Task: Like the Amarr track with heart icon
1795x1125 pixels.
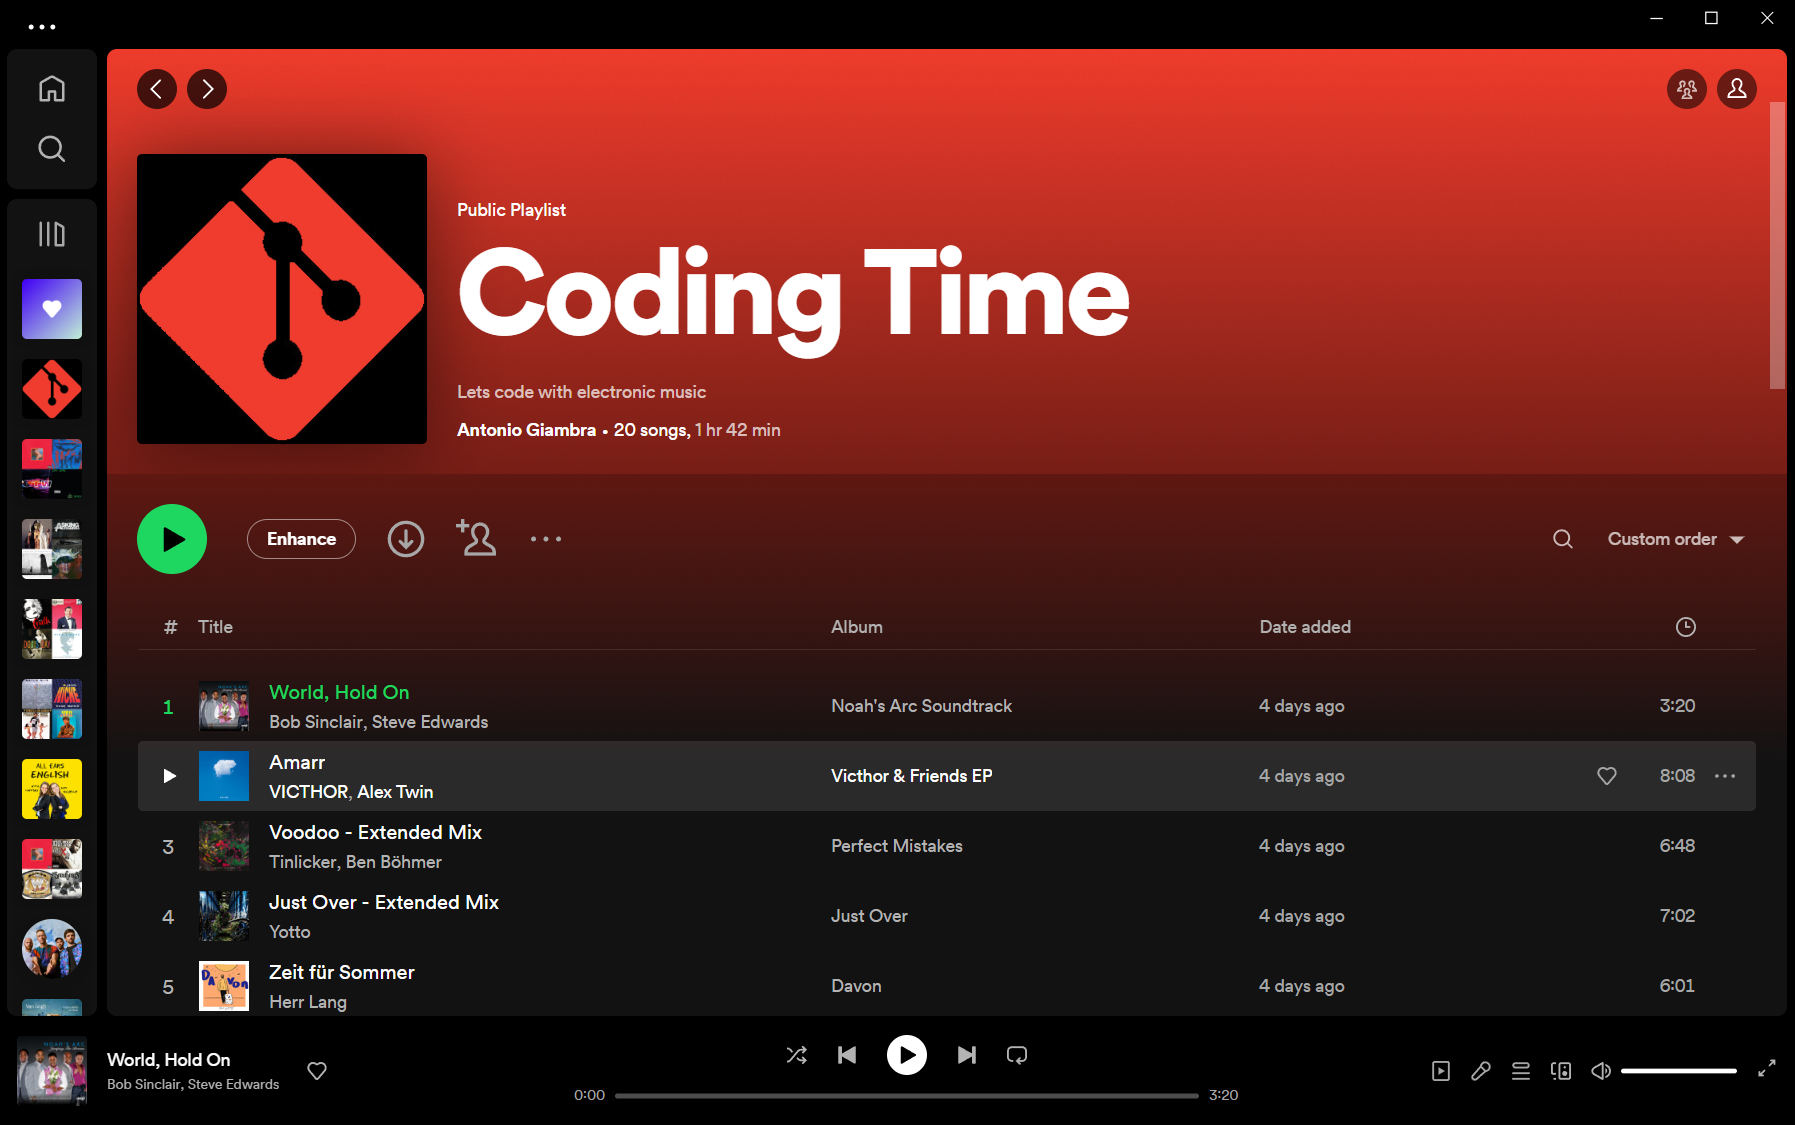Action: pyautogui.click(x=1607, y=776)
